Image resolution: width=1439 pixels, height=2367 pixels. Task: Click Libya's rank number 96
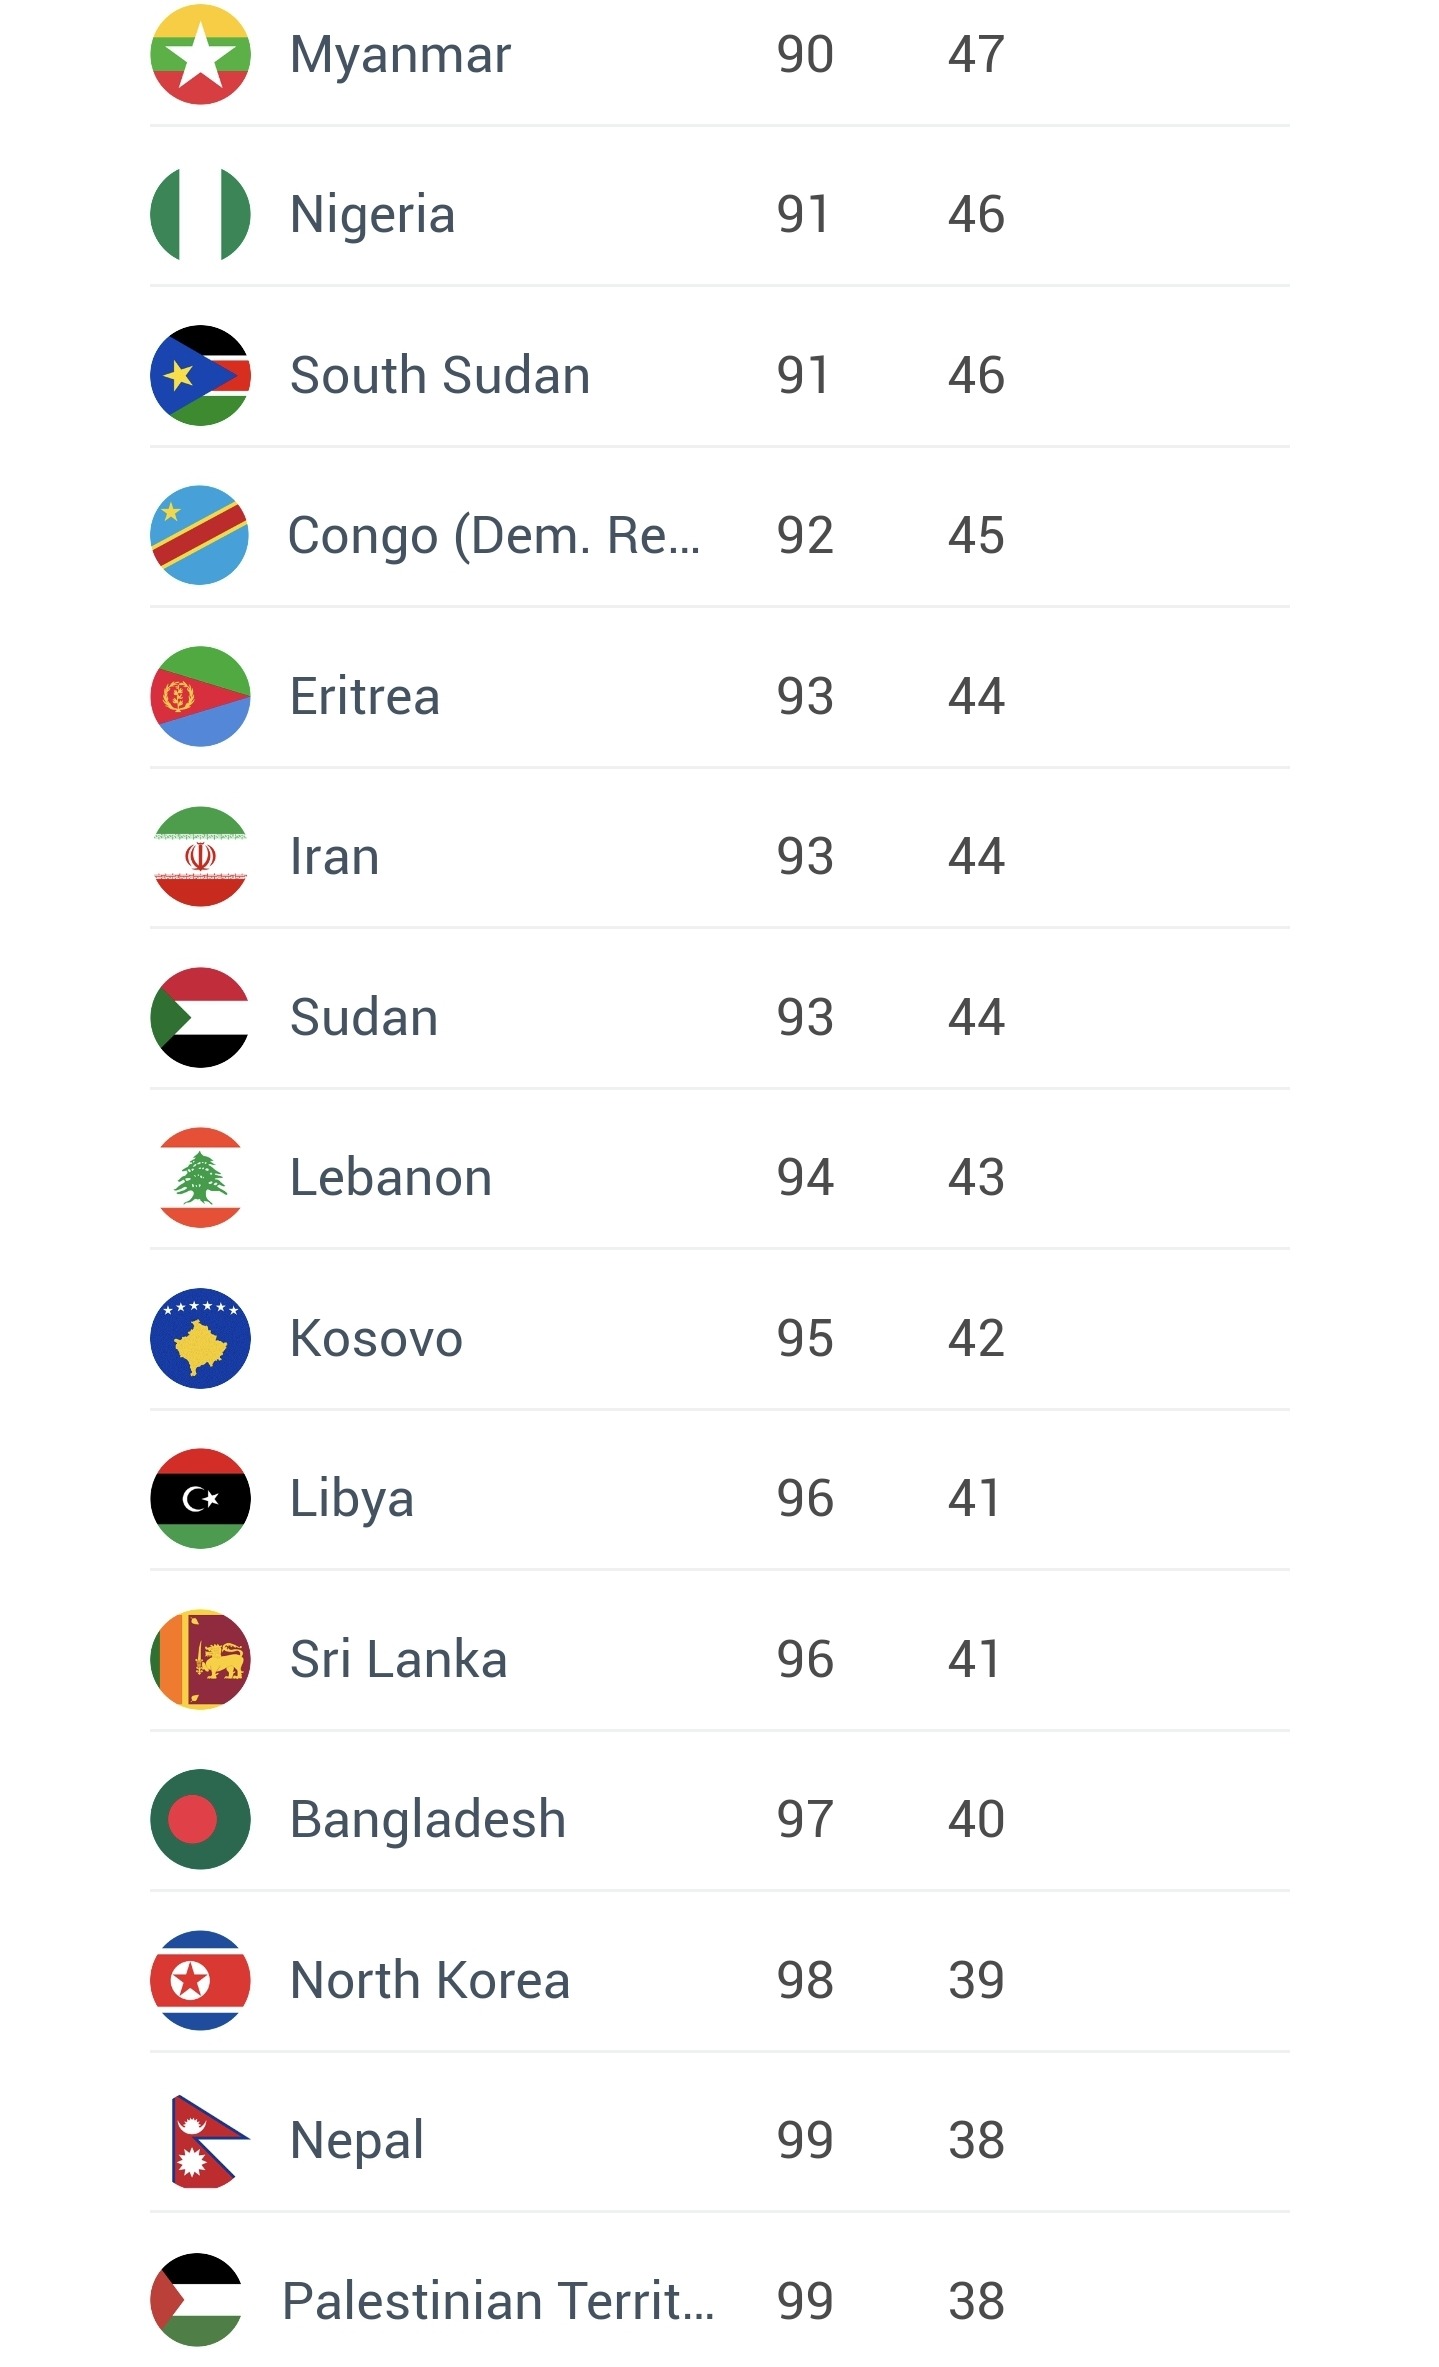pyautogui.click(x=805, y=1498)
